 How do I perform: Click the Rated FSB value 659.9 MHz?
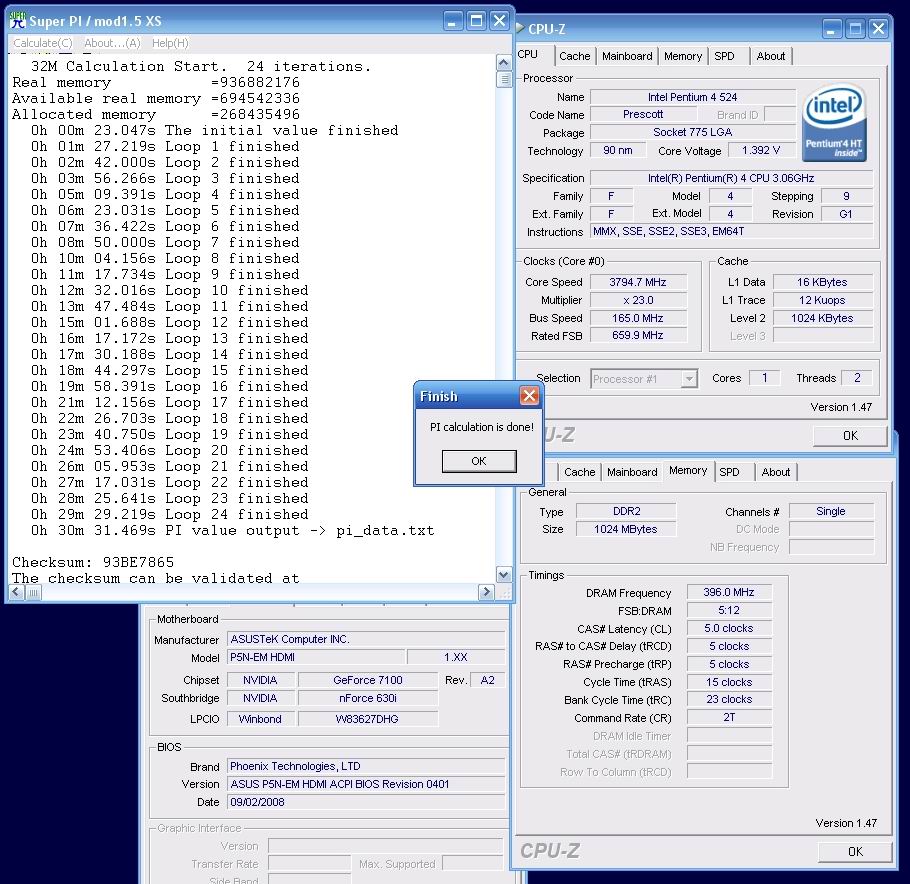tap(638, 335)
